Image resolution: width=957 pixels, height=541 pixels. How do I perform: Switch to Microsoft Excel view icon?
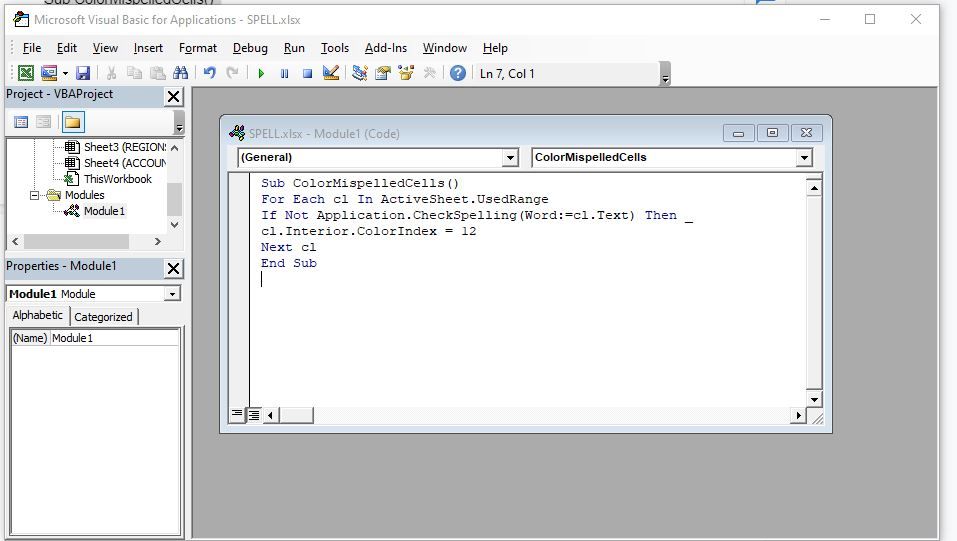pos(26,73)
